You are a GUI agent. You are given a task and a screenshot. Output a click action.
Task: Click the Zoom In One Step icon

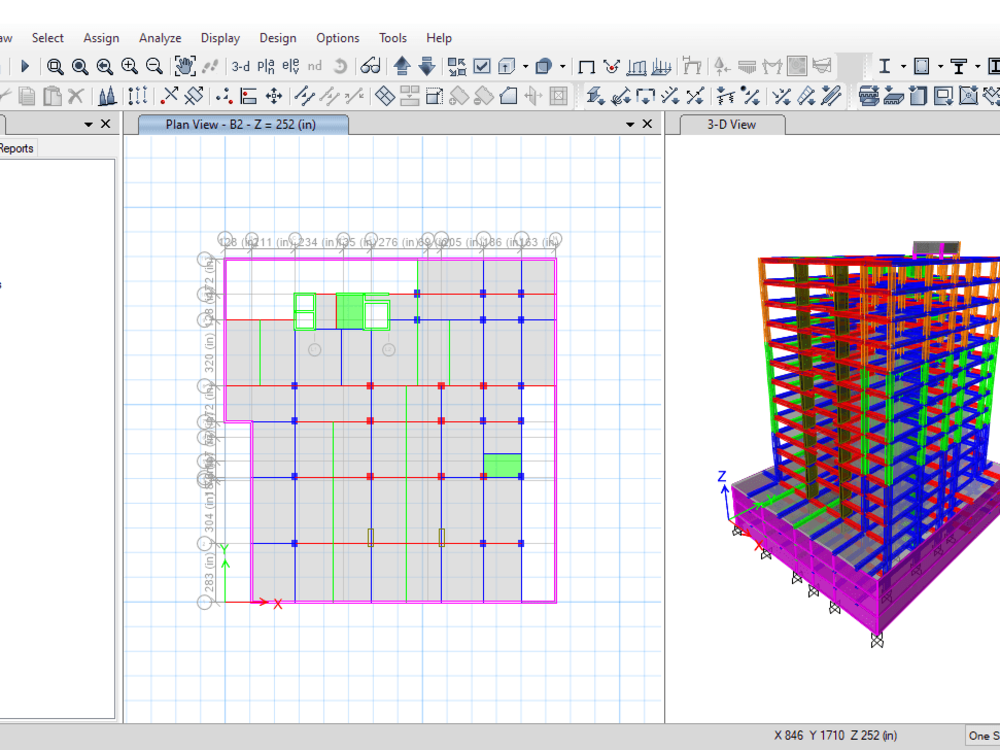128,67
